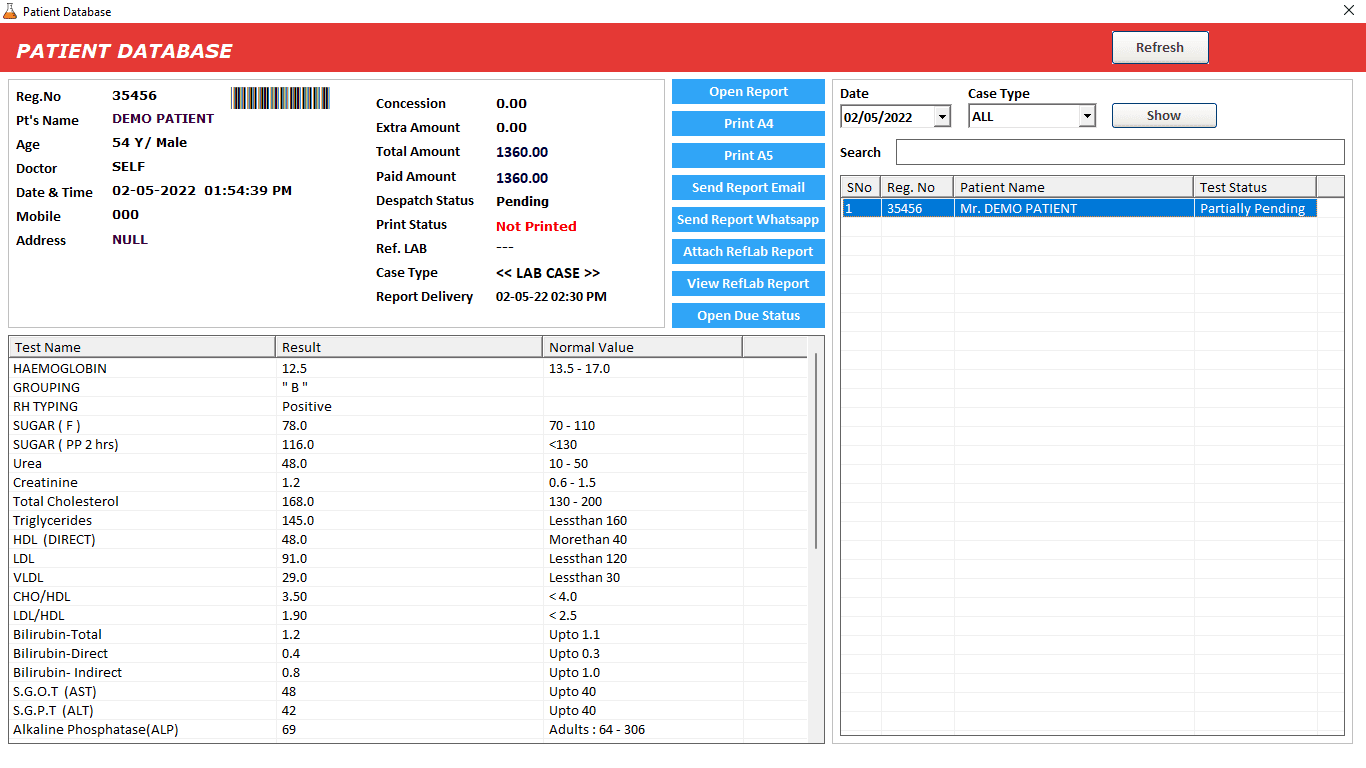Close the Patient Database window

click(x=1348, y=11)
